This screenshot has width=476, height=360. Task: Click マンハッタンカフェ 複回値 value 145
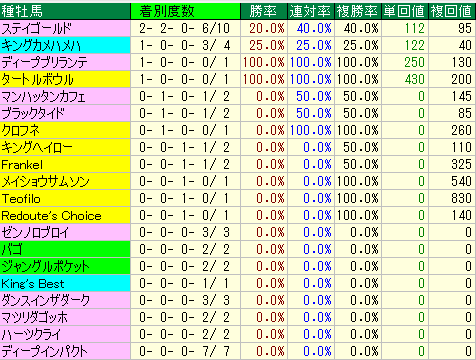[462, 96]
